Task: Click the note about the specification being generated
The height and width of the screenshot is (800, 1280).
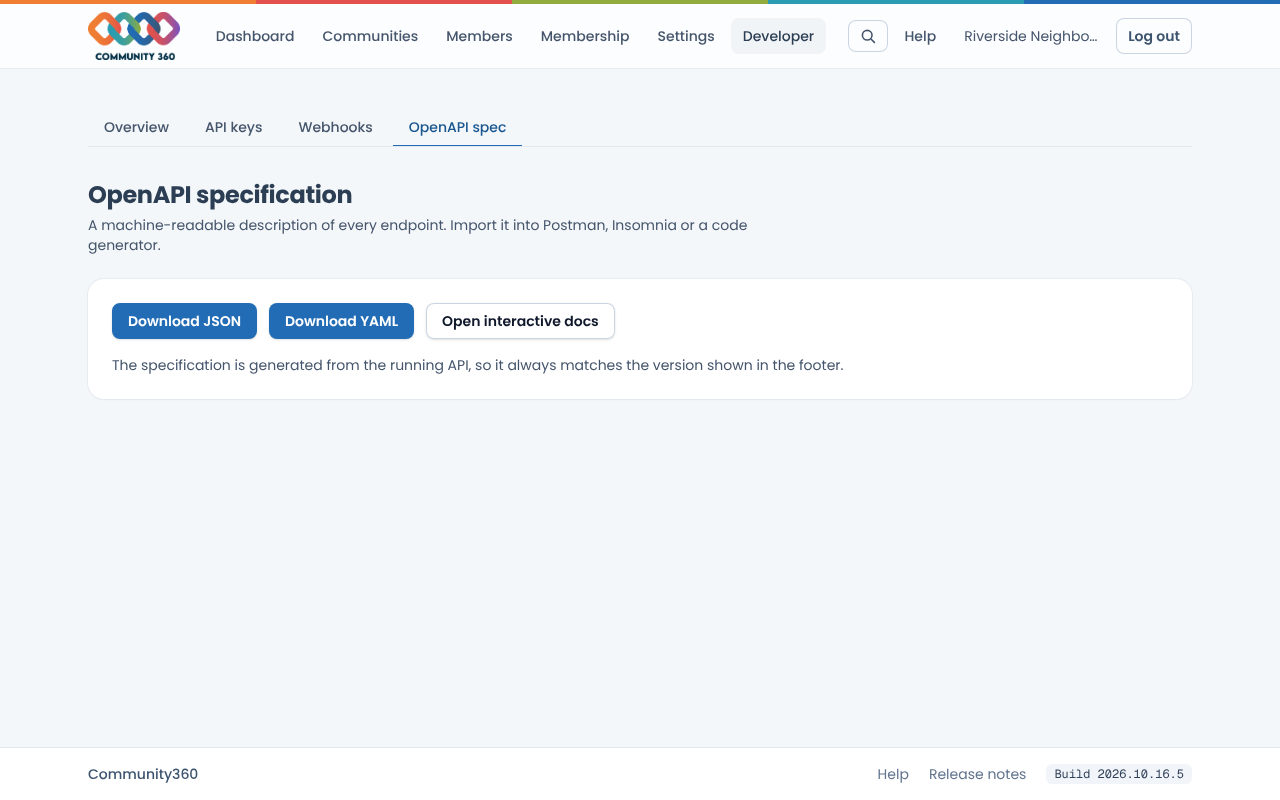Action: coord(478,365)
